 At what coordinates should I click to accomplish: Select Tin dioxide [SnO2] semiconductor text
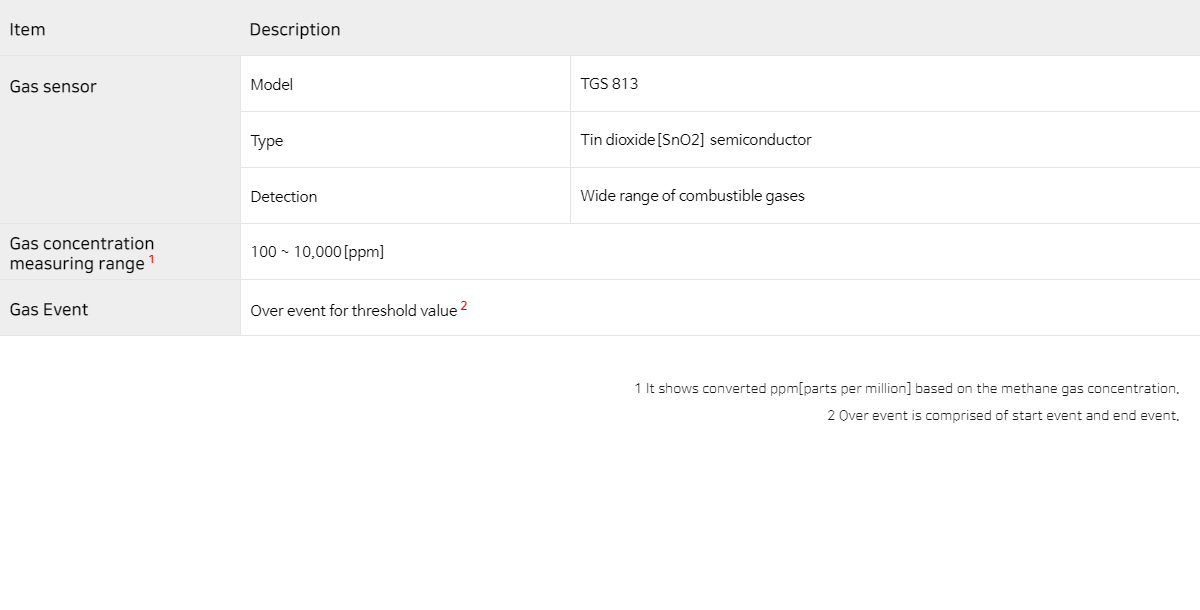(696, 140)
